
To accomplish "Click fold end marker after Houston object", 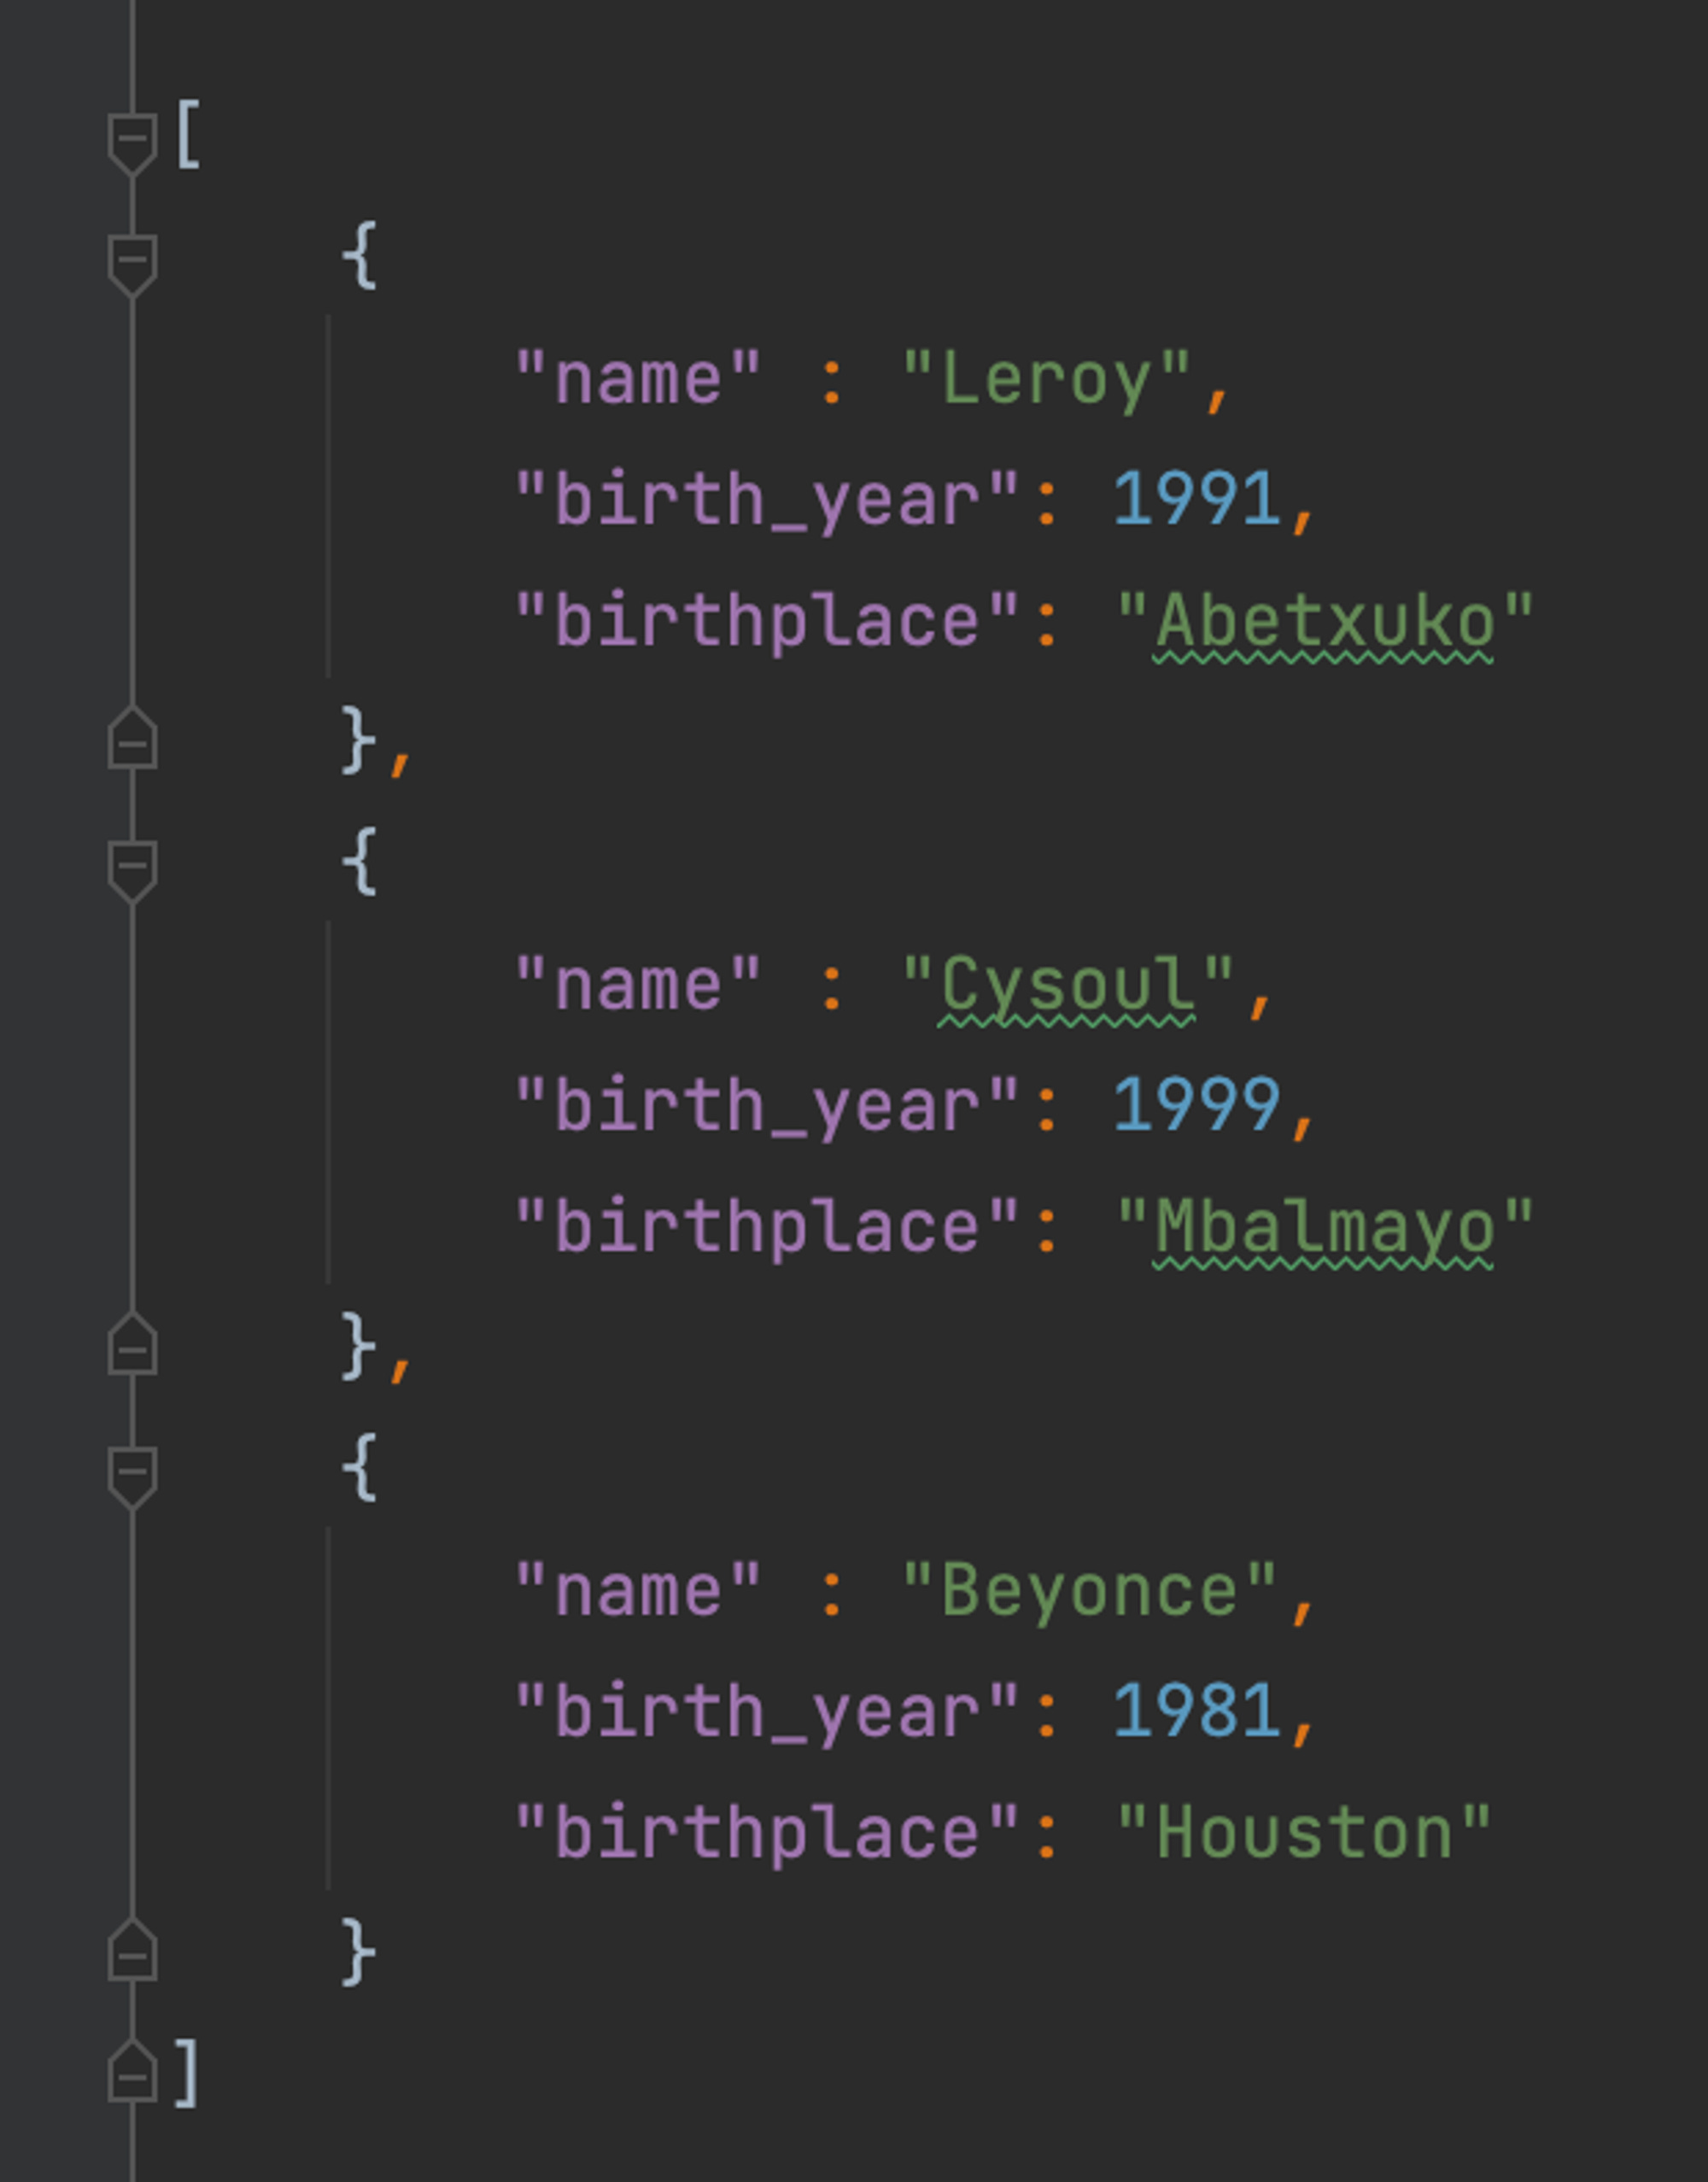I will [132, 1955].
